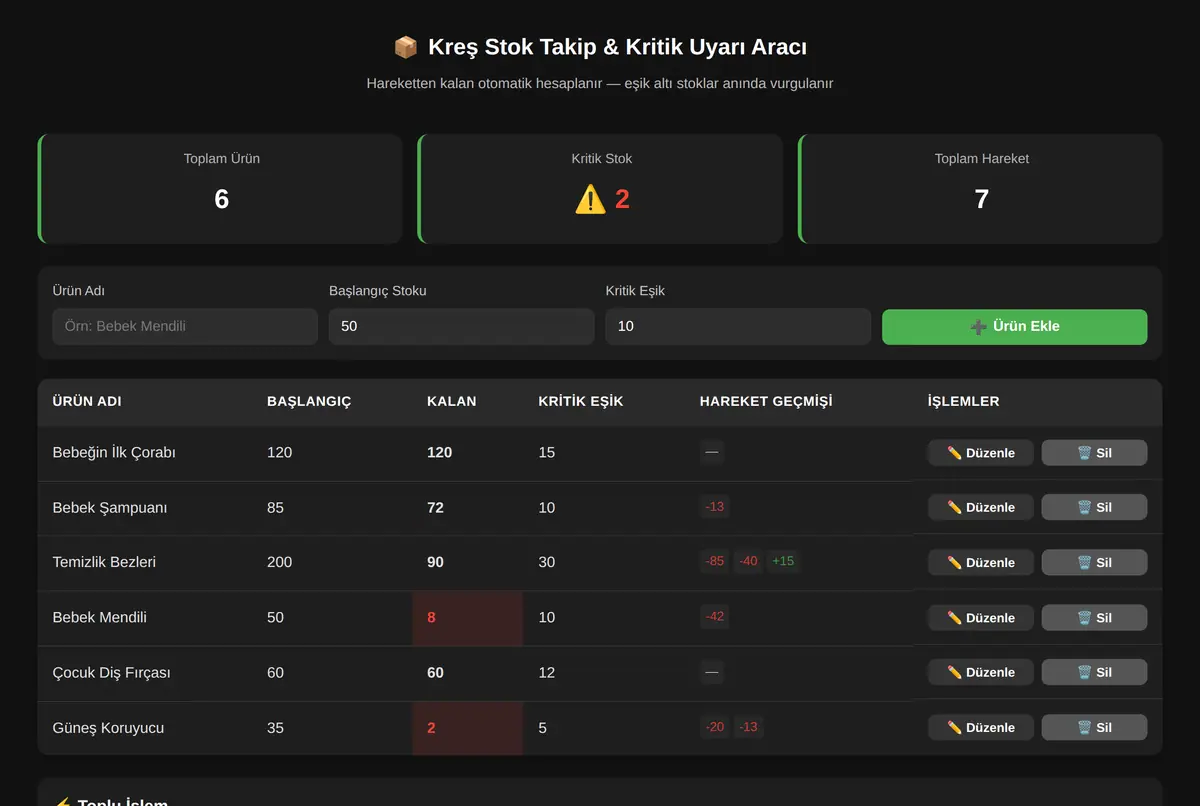Click the warning icon in Kritik Stok card
This screenshot has width=1200, height=806.
(x=590, y=199)
